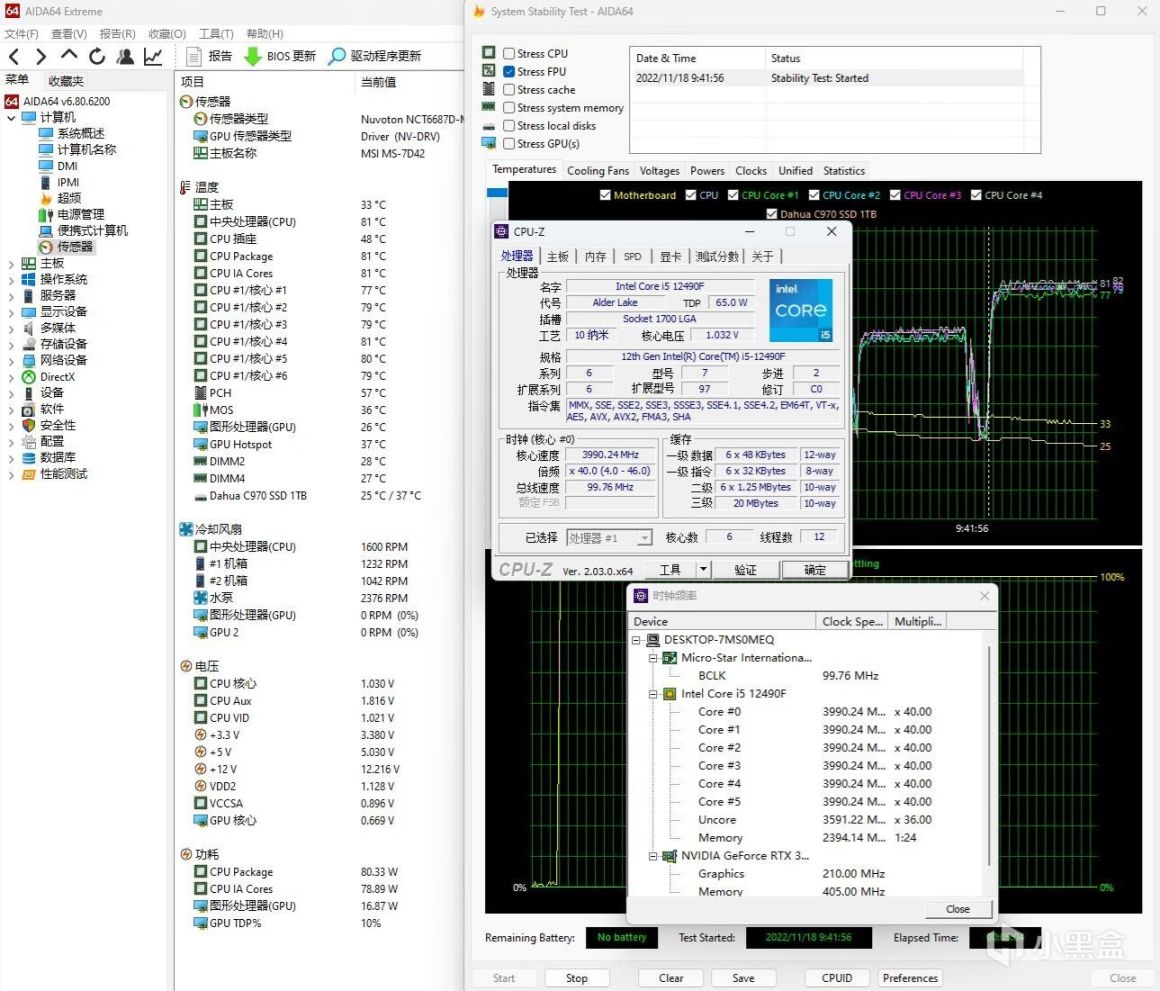Open the graph chart toolbar icon
Screen dimensions: 1160x991
(153, 56)
